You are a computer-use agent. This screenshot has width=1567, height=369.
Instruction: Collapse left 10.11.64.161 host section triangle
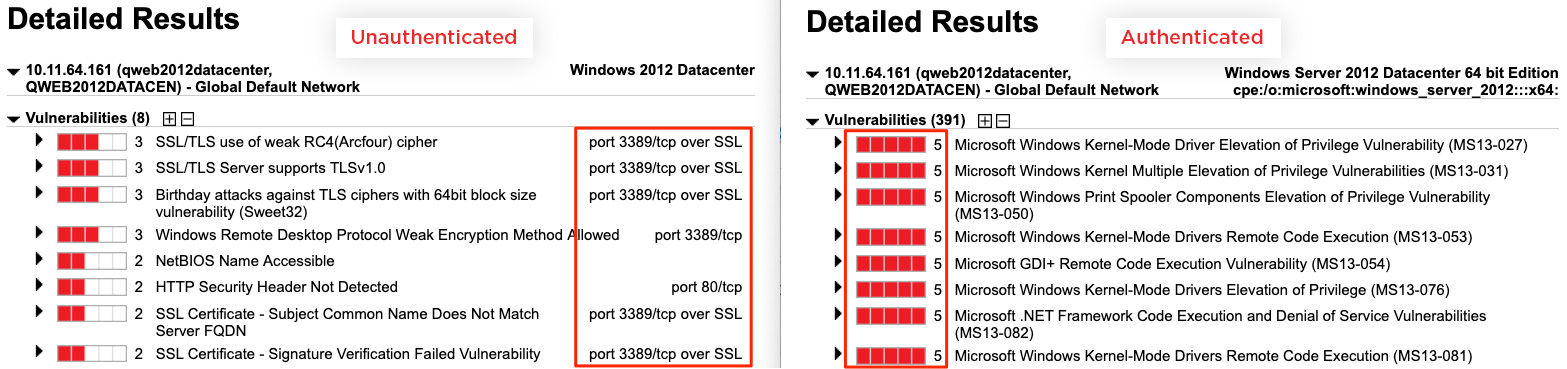click(x=13, y=72)
